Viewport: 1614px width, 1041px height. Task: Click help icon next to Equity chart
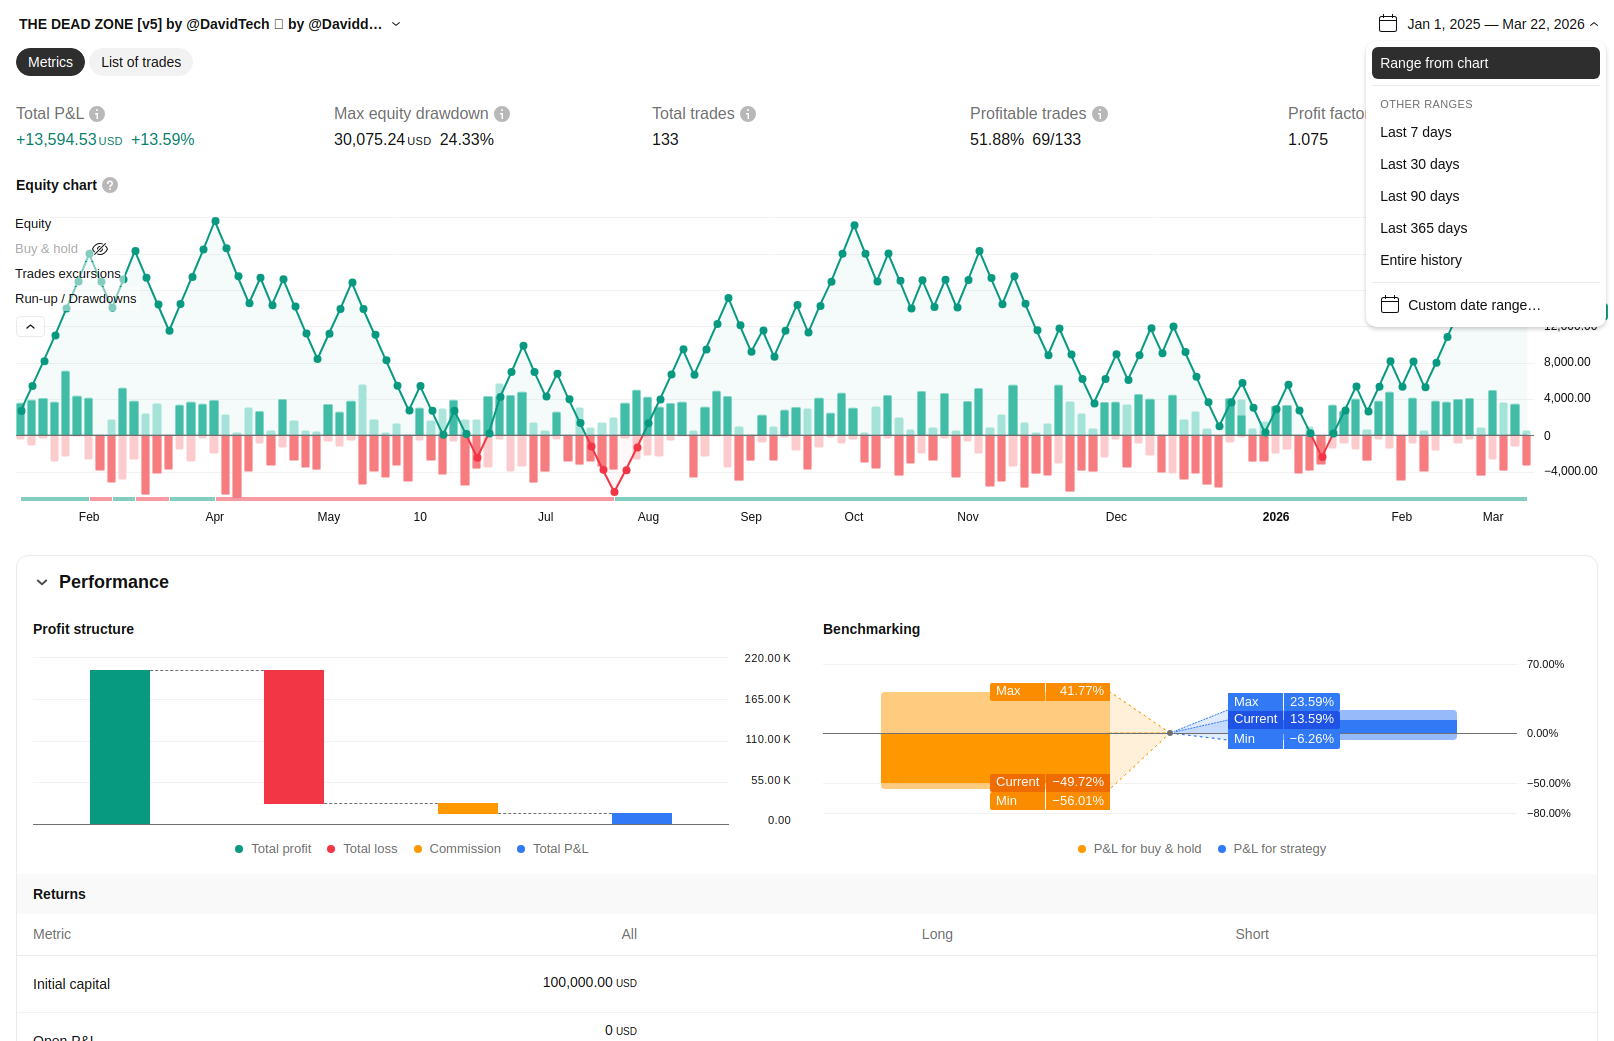(x=110, y=185)
